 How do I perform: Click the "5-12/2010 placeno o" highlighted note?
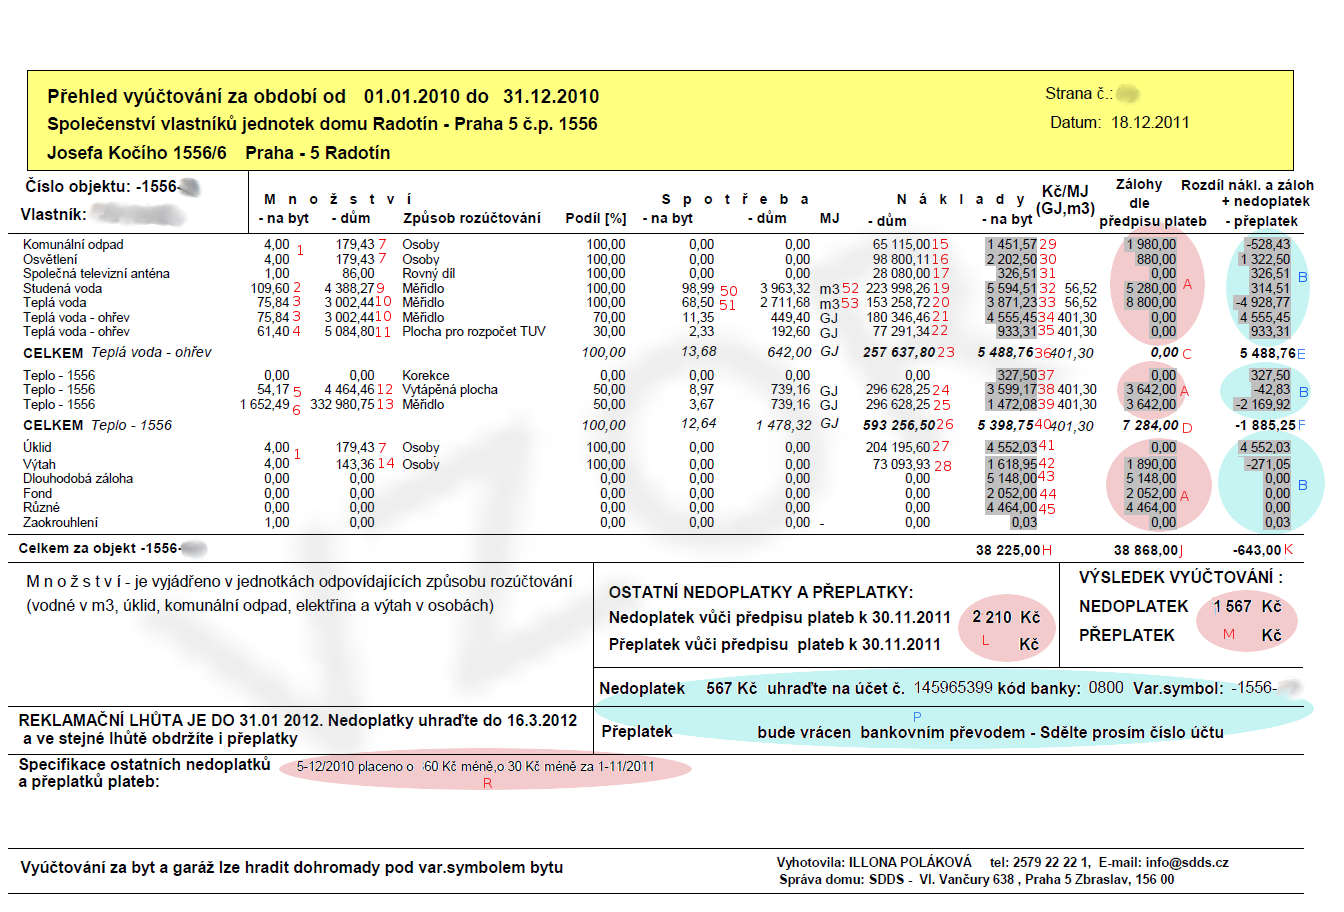(x=355, y=767)
